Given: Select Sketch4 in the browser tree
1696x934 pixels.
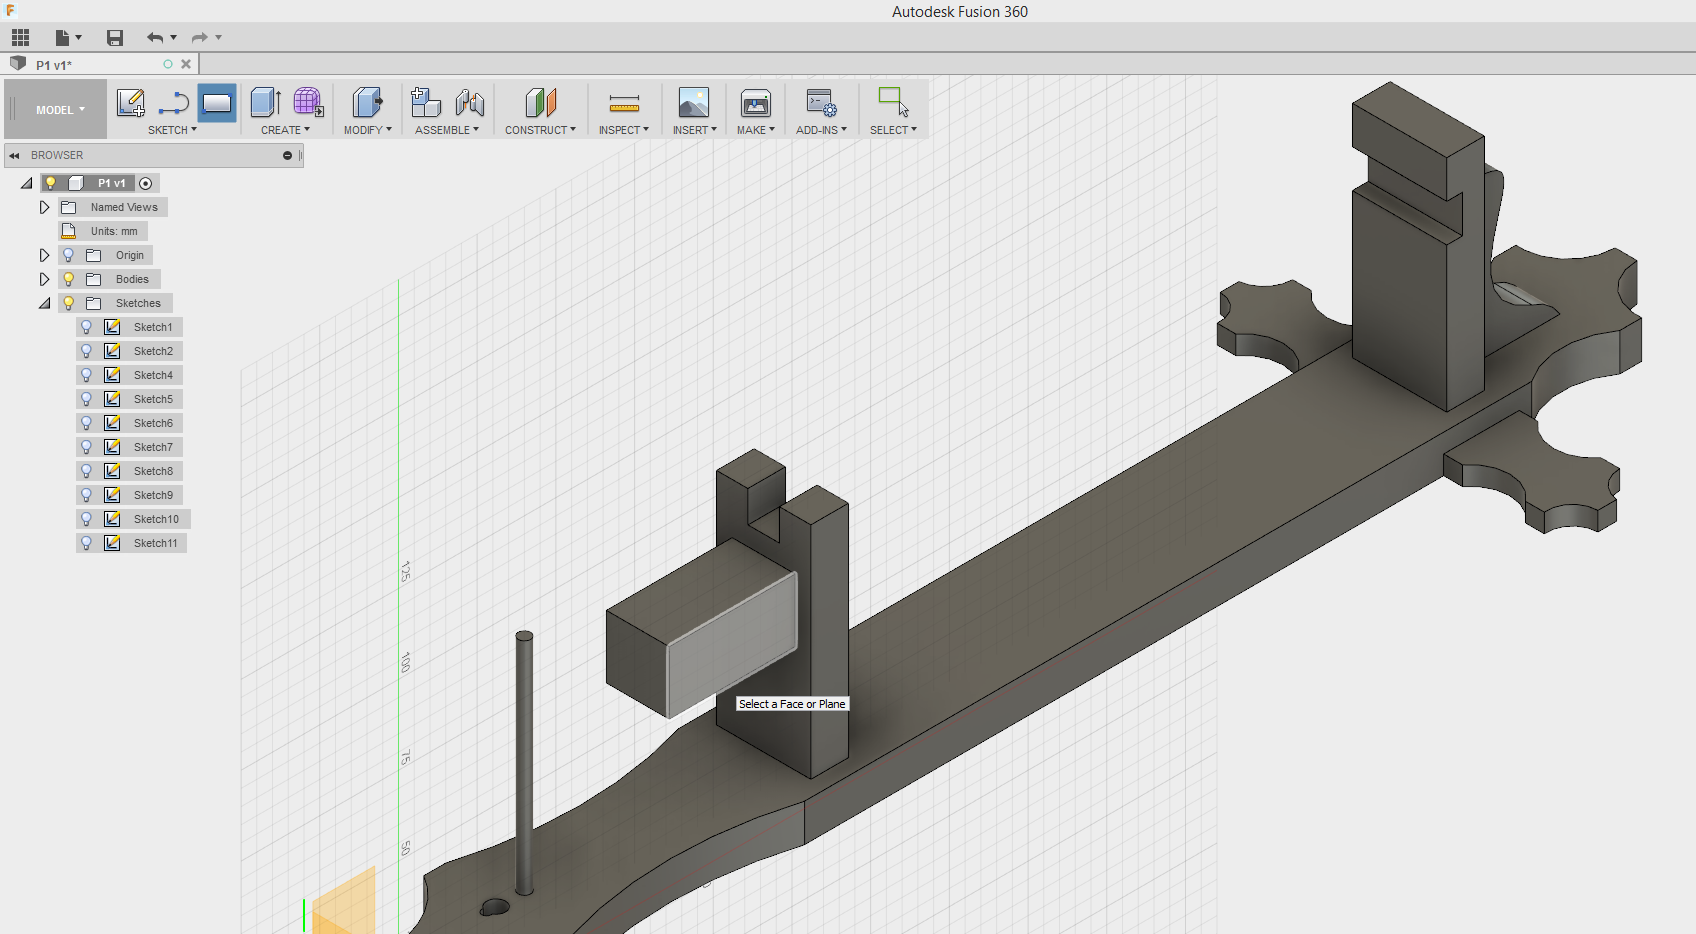Looking at the screenshot, I should point(153,375).
